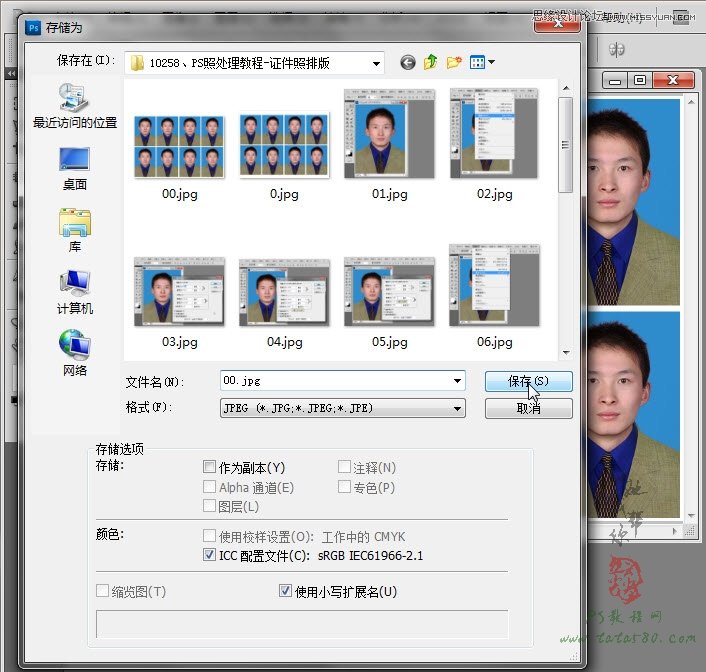Expand the file name dropdown arrow

pos(457,381)
